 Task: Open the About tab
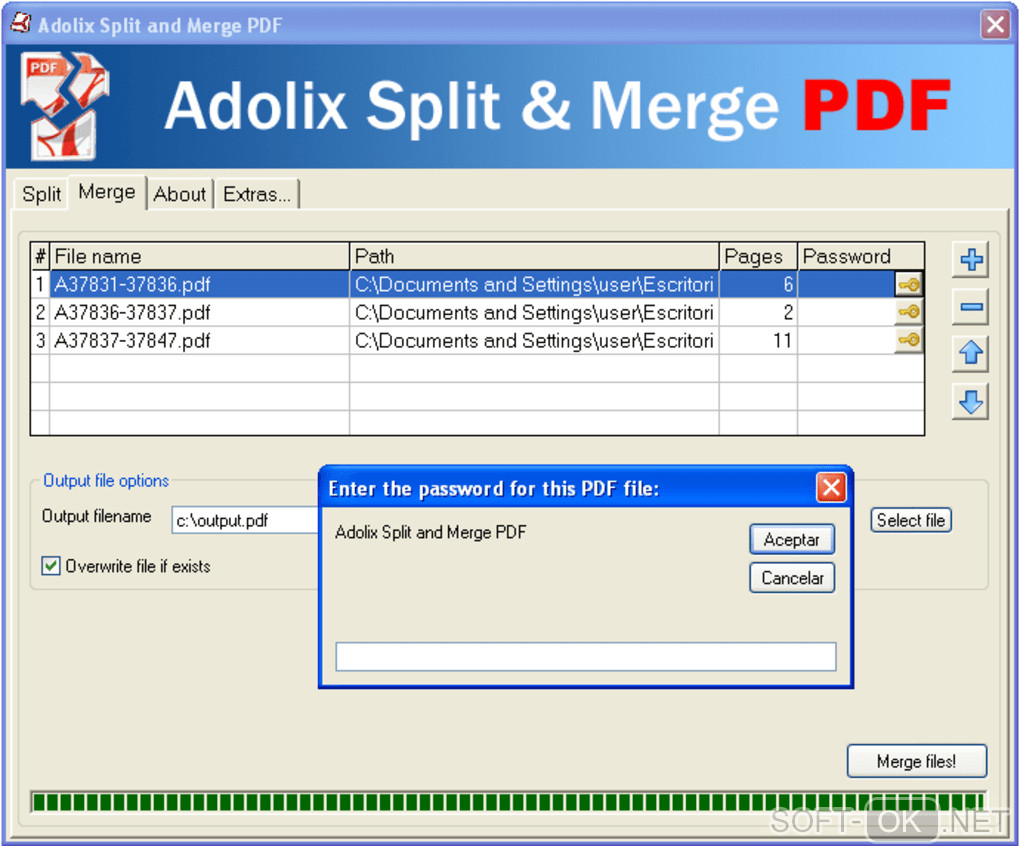(x=180, y=194)
